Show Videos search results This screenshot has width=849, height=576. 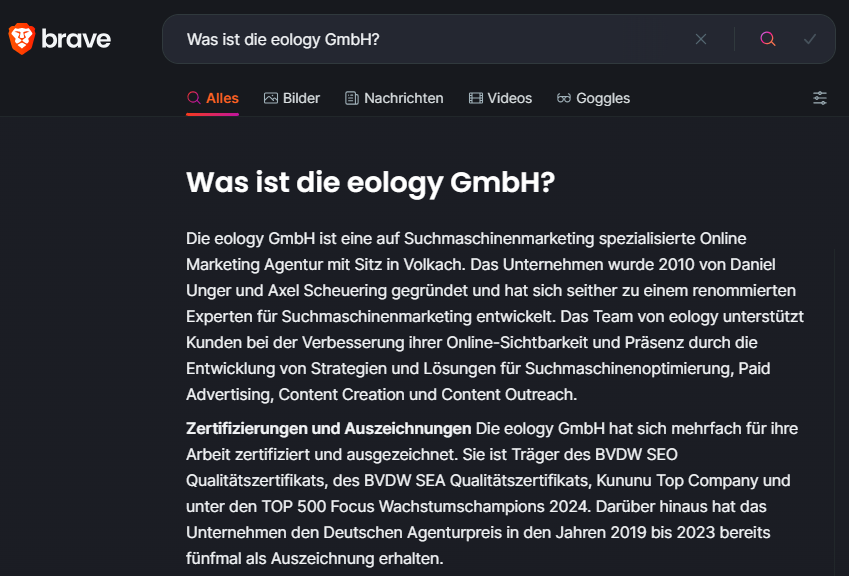click(x=500, y=98)
